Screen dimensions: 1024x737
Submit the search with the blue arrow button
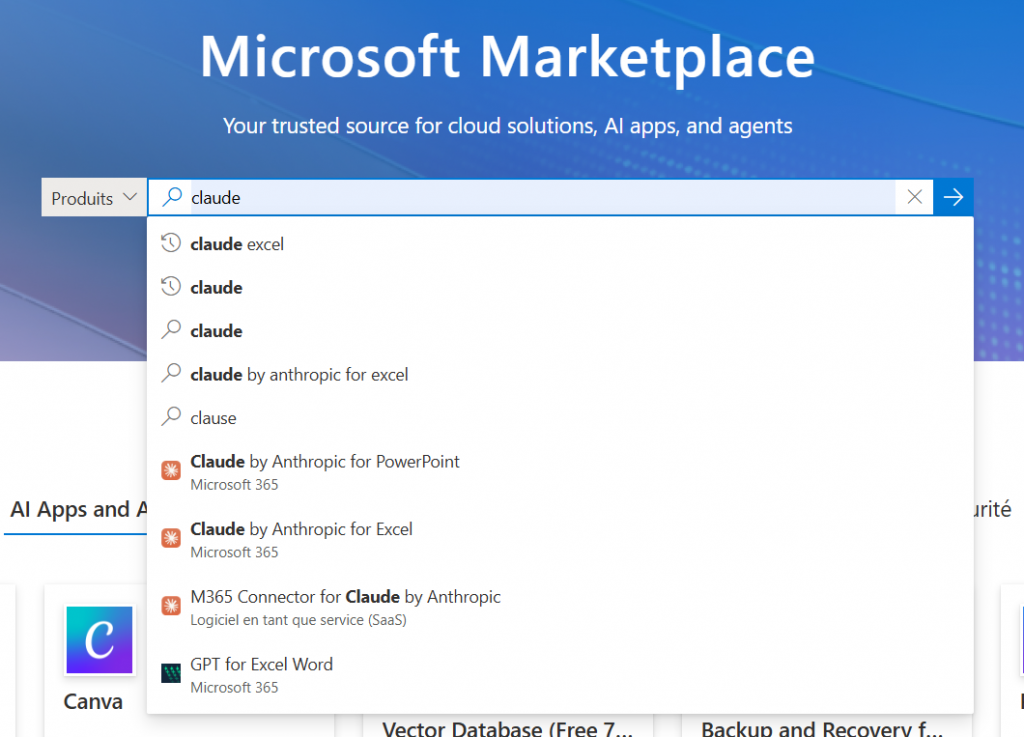click(953, 197)
